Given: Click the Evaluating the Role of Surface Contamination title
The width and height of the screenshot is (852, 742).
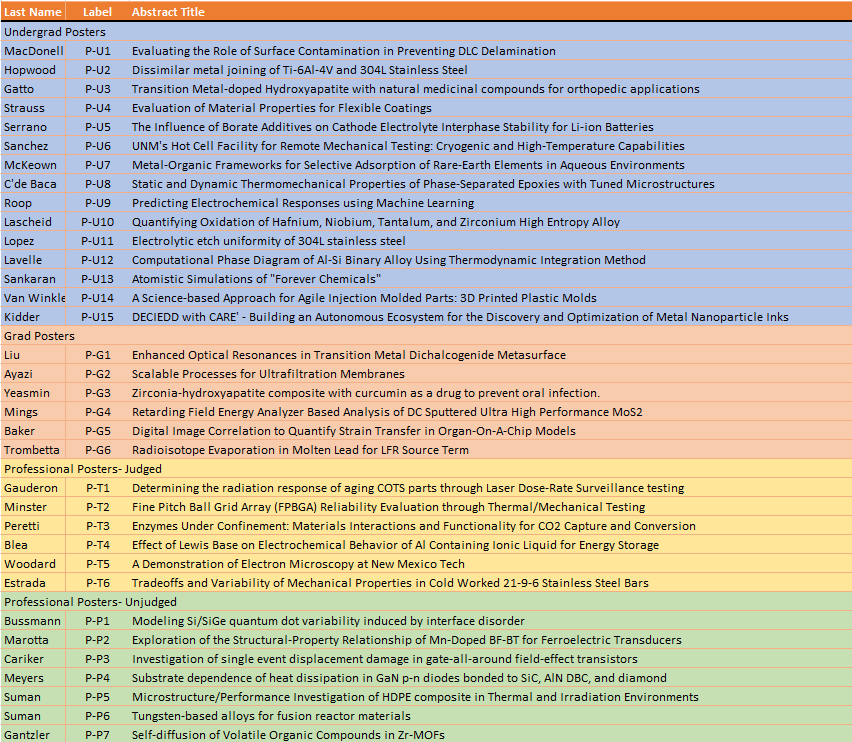Looking at the screenshot, I should (343, 51).
